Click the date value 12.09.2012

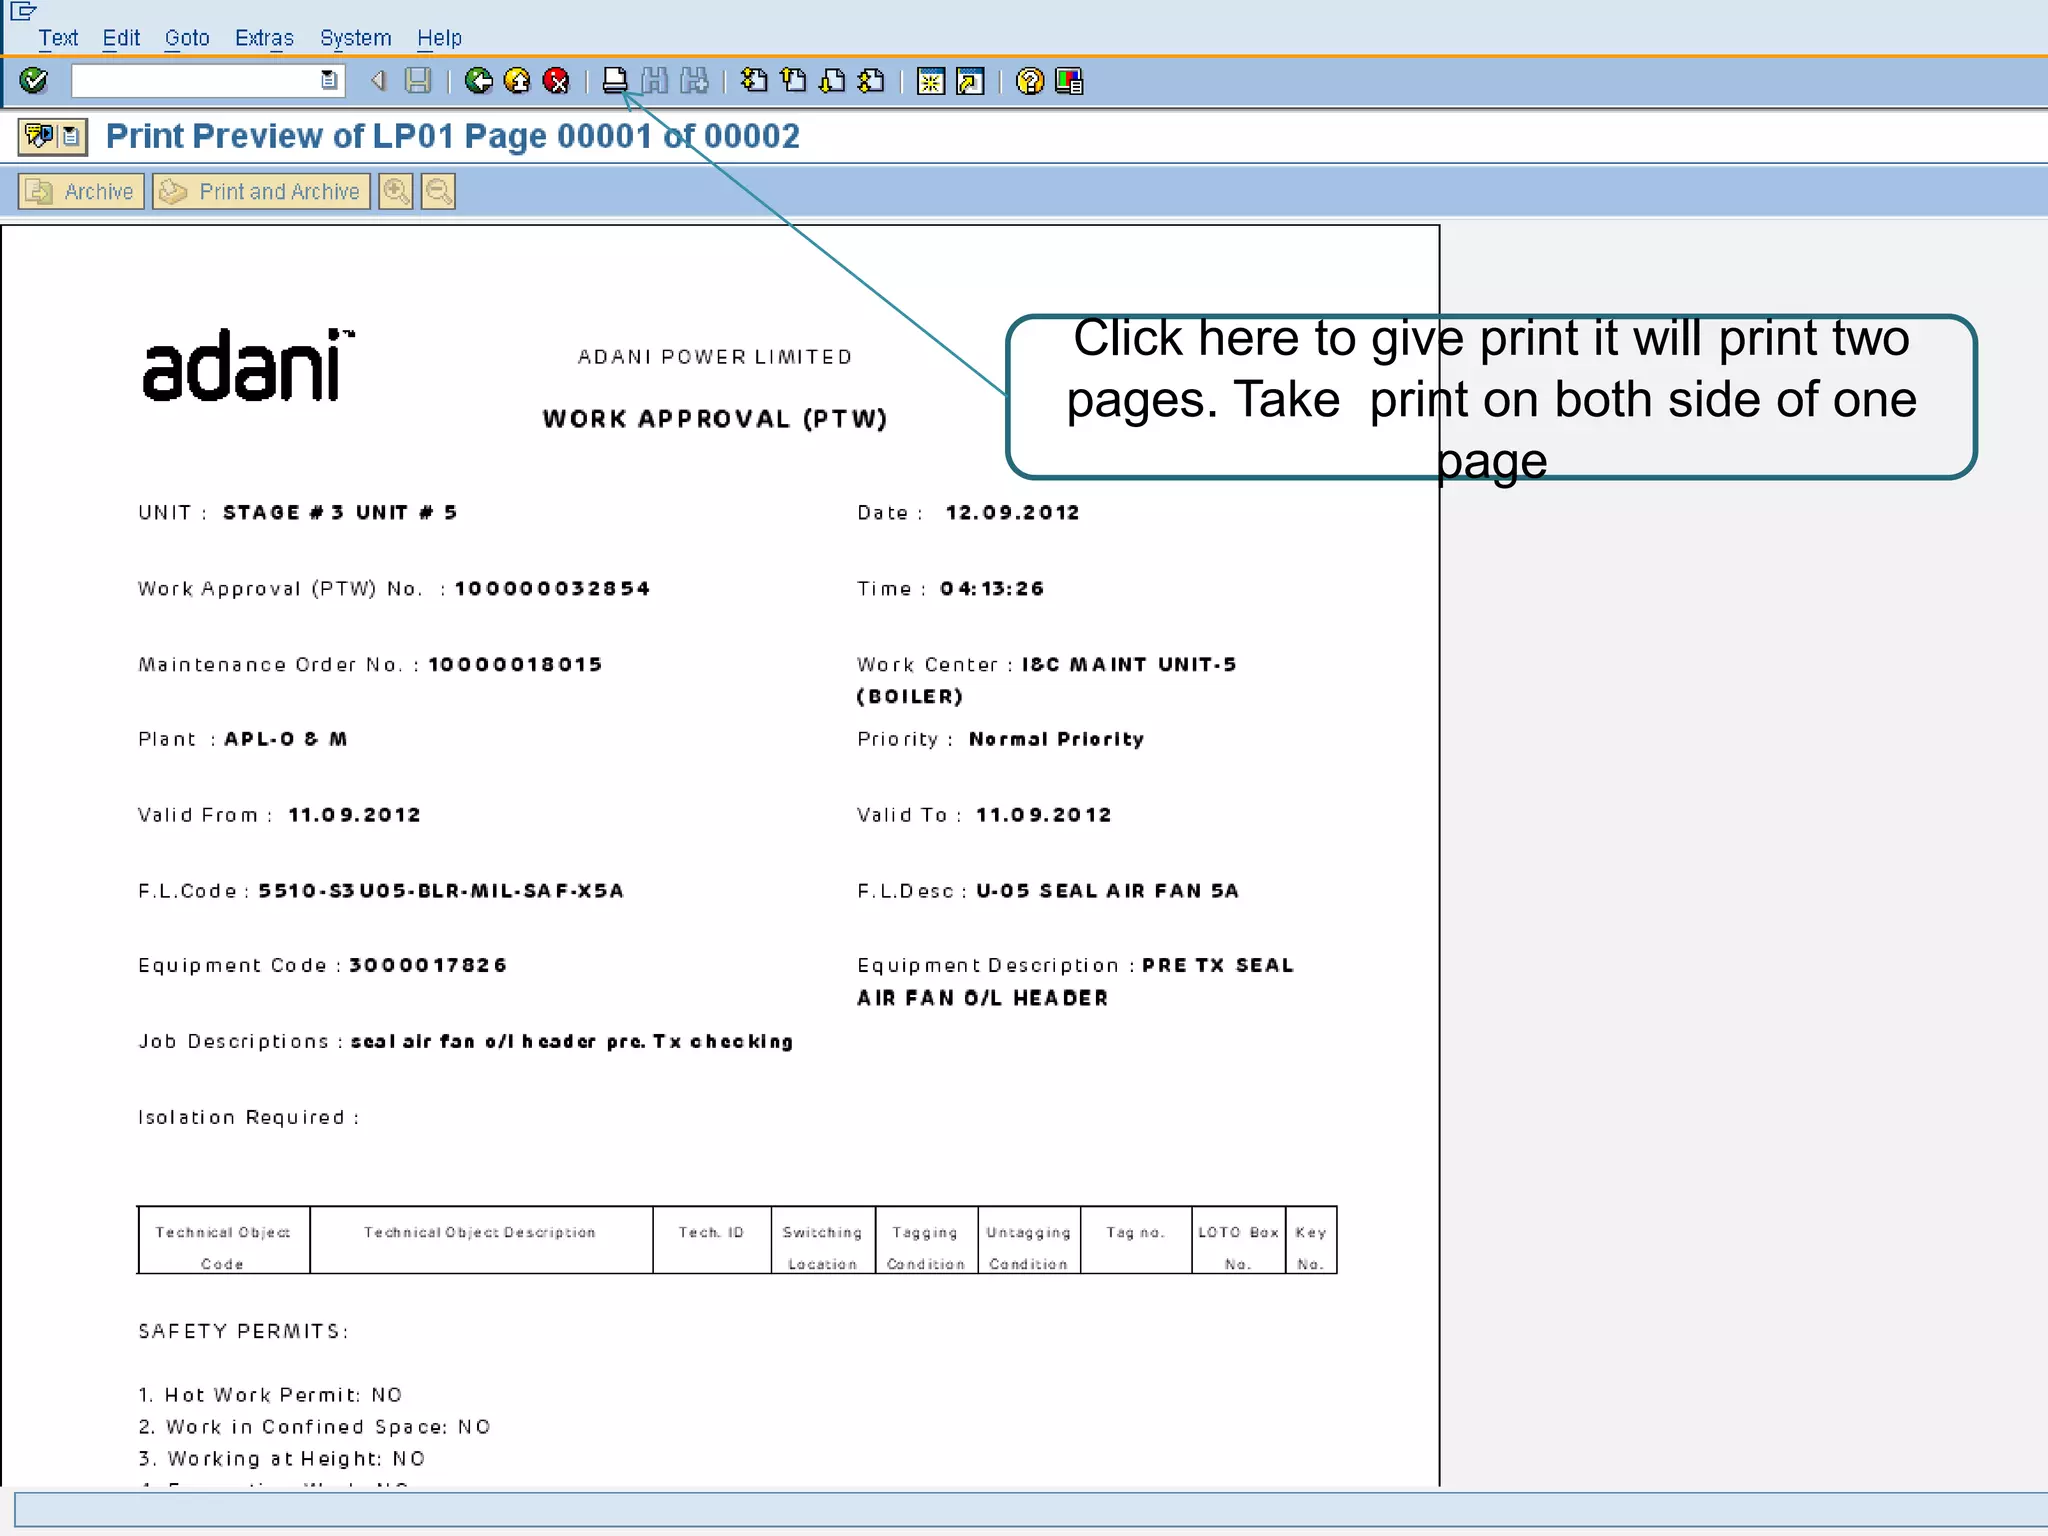[x=1012, y=512]
